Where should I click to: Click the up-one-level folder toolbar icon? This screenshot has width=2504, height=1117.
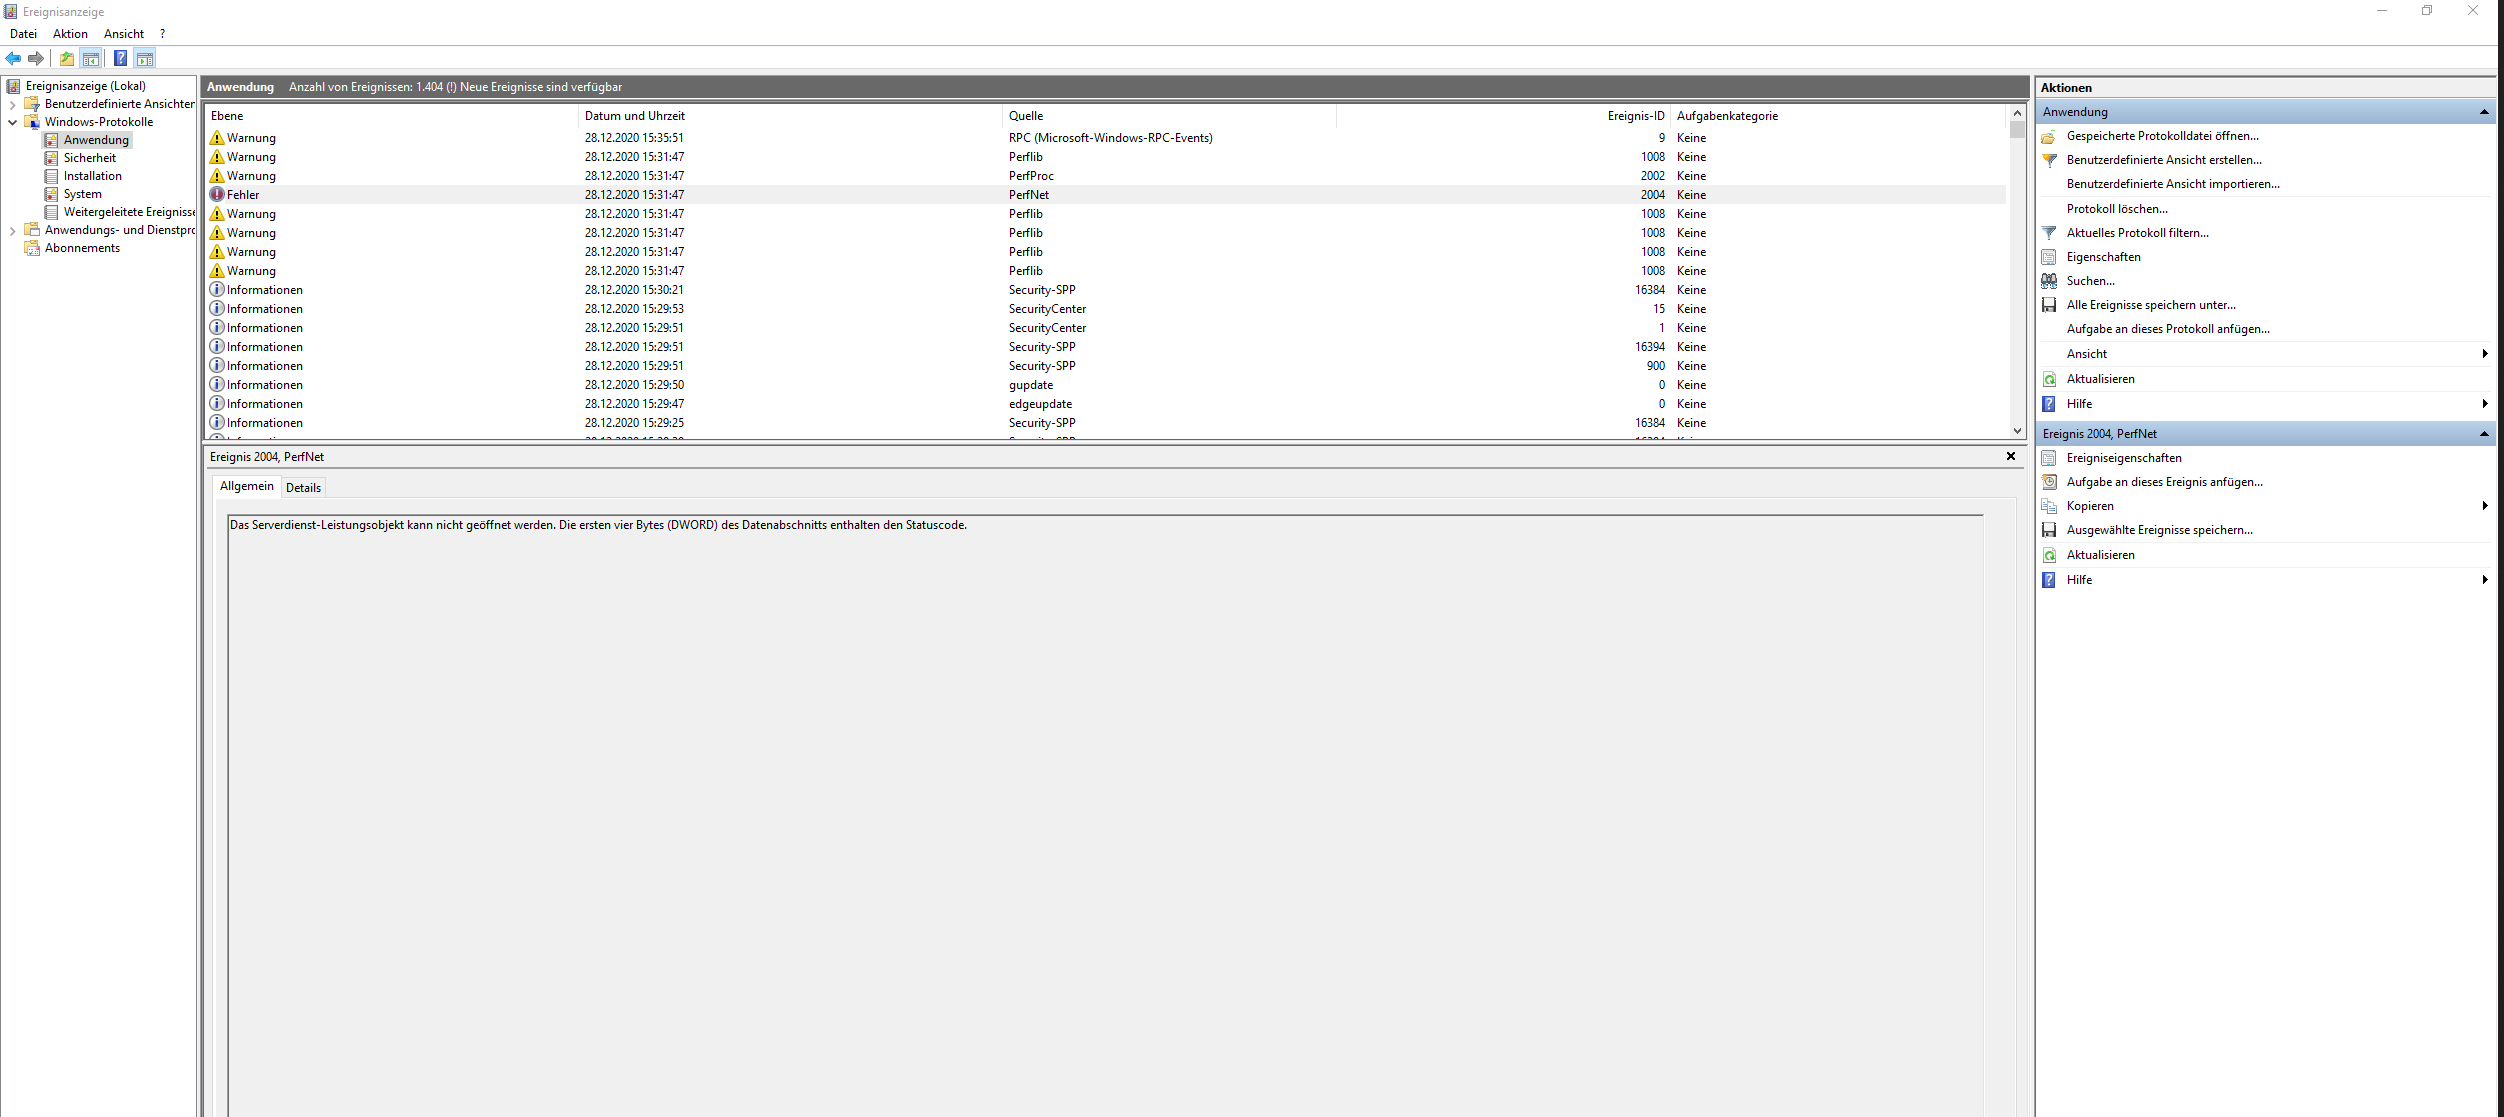pyautogui.click(x=67, y=58)
